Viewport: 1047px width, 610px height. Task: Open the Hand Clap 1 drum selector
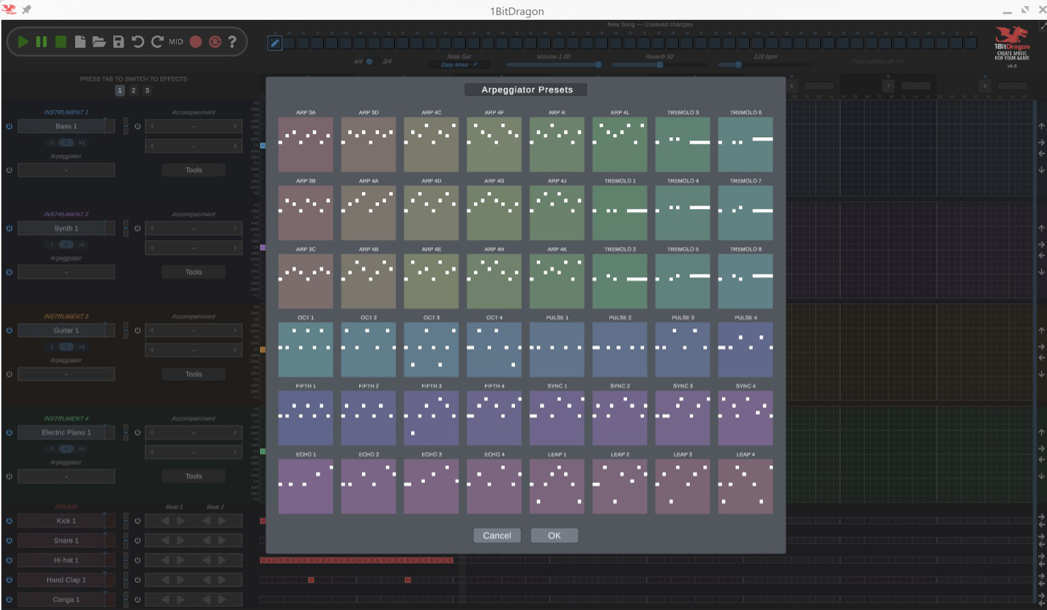(66, 580)
